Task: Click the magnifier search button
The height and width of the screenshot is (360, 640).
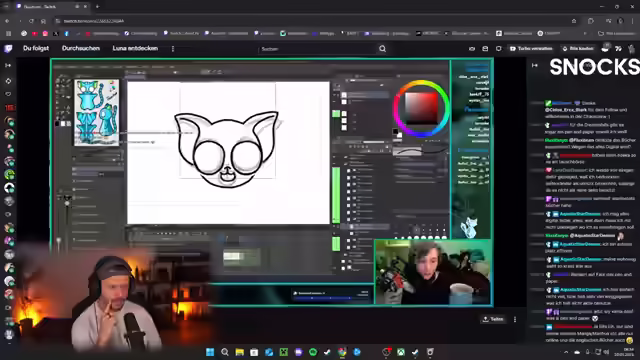Action: click(382, 49)
